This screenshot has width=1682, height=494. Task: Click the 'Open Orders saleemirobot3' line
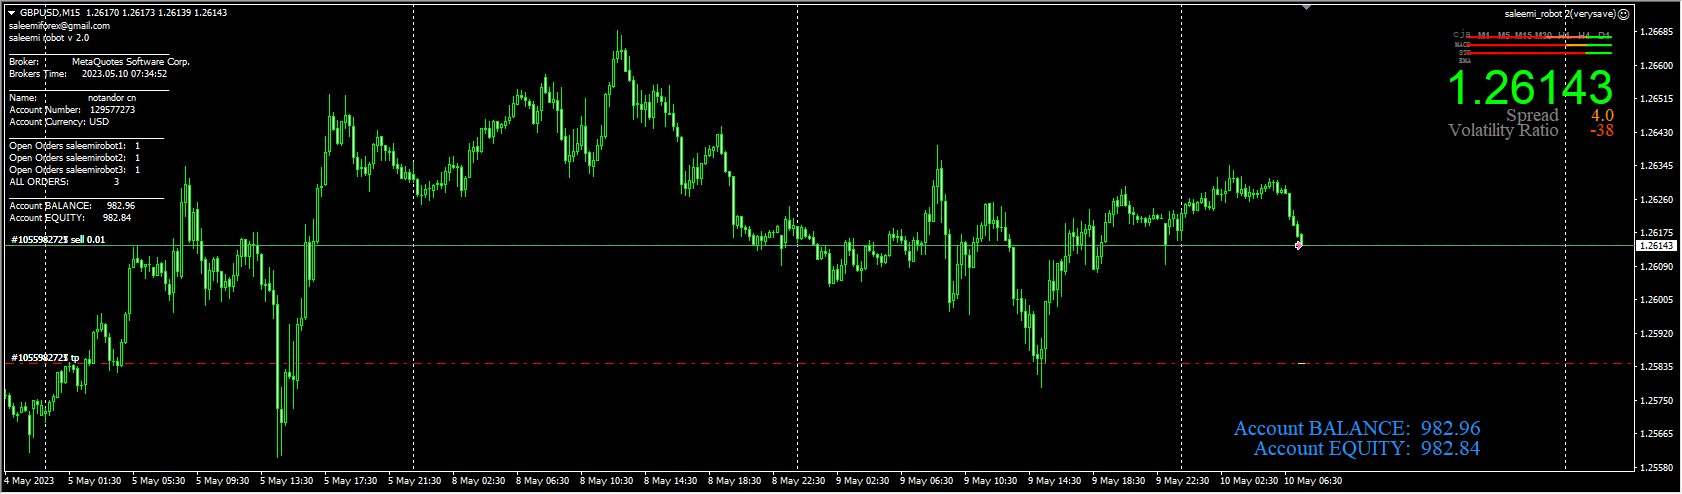(74, 170)
